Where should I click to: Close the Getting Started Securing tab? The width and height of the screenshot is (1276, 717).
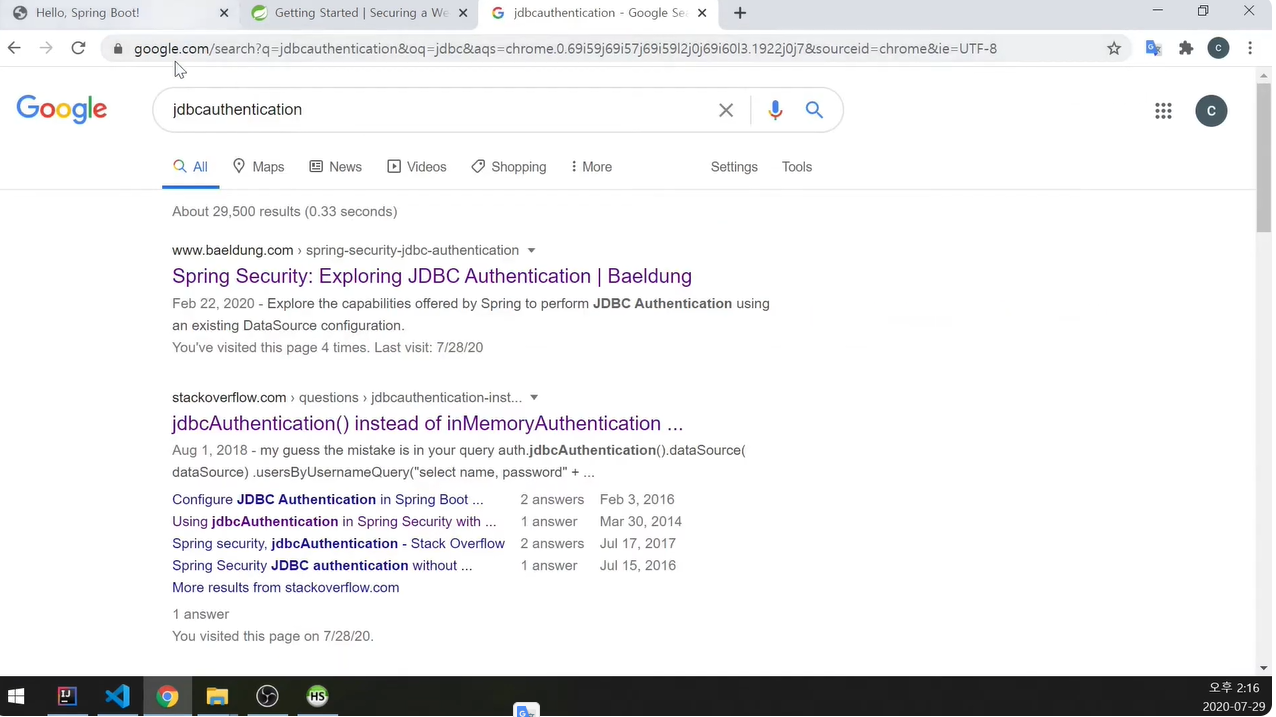[463, 13]
